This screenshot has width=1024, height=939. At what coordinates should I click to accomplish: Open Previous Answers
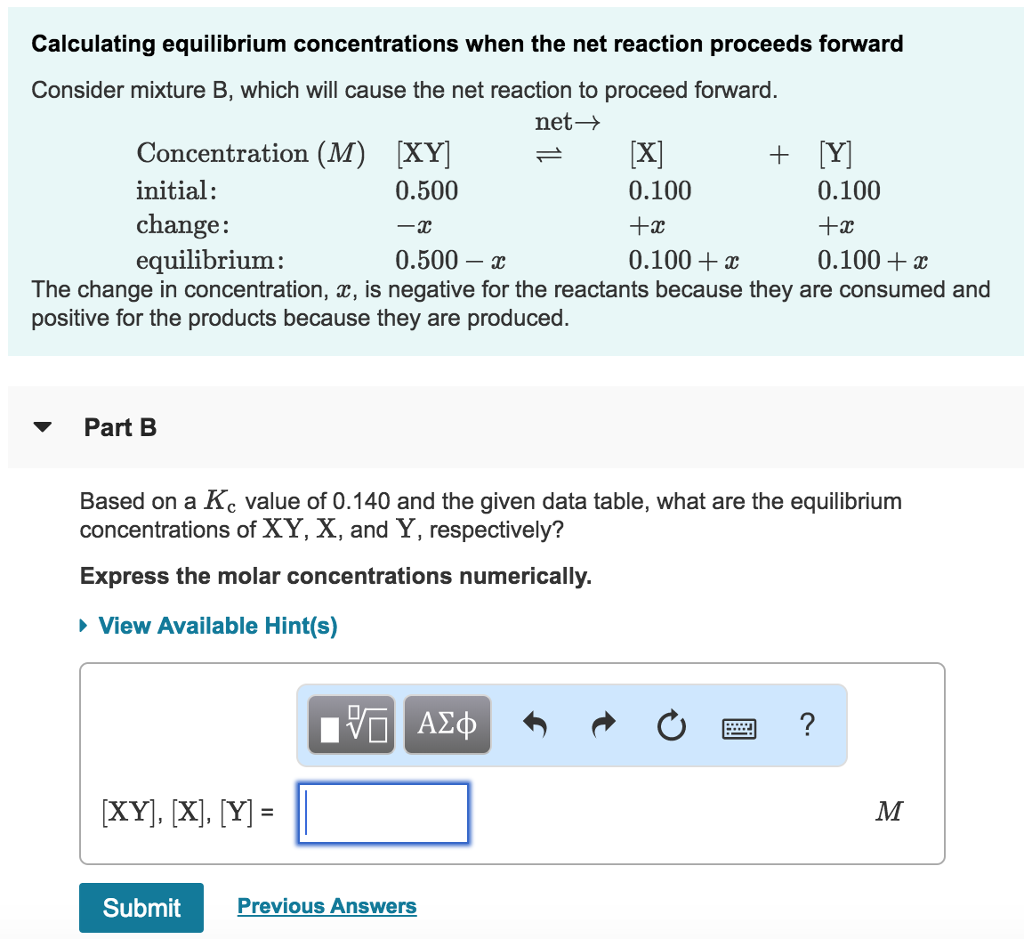click(x=326, y=906)
